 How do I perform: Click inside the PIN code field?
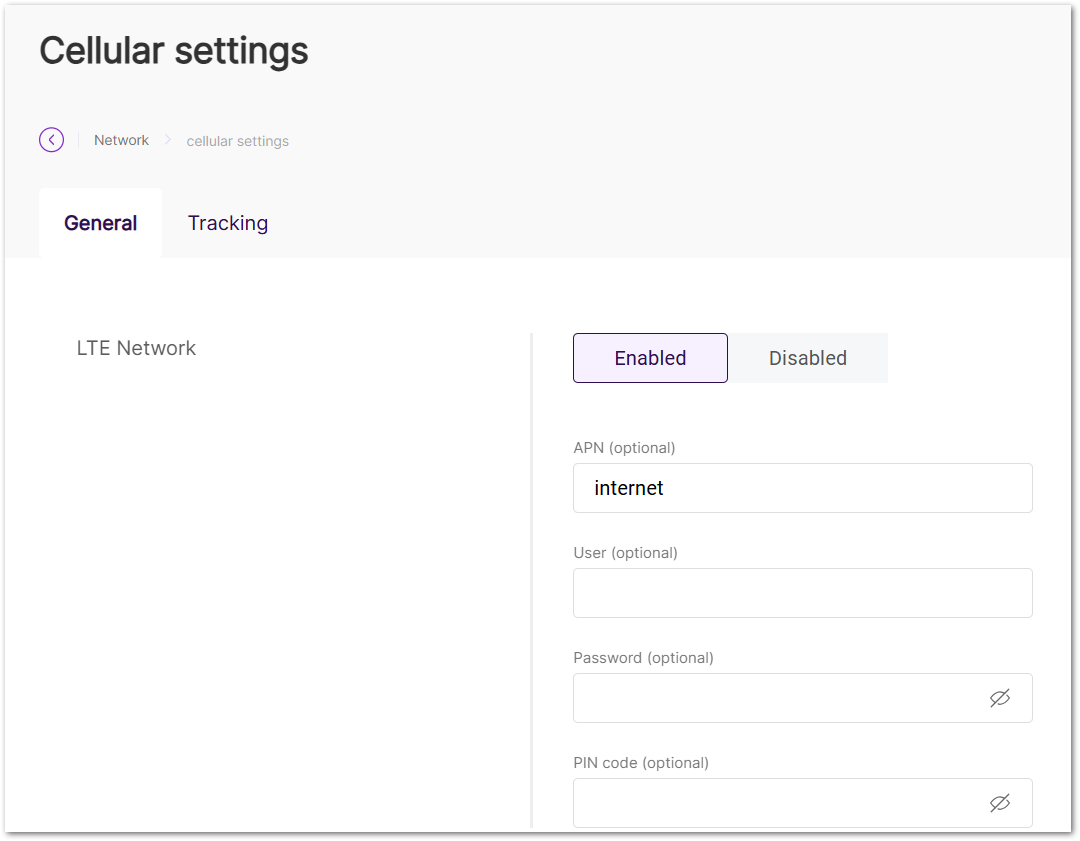click(x=780, y=803)
